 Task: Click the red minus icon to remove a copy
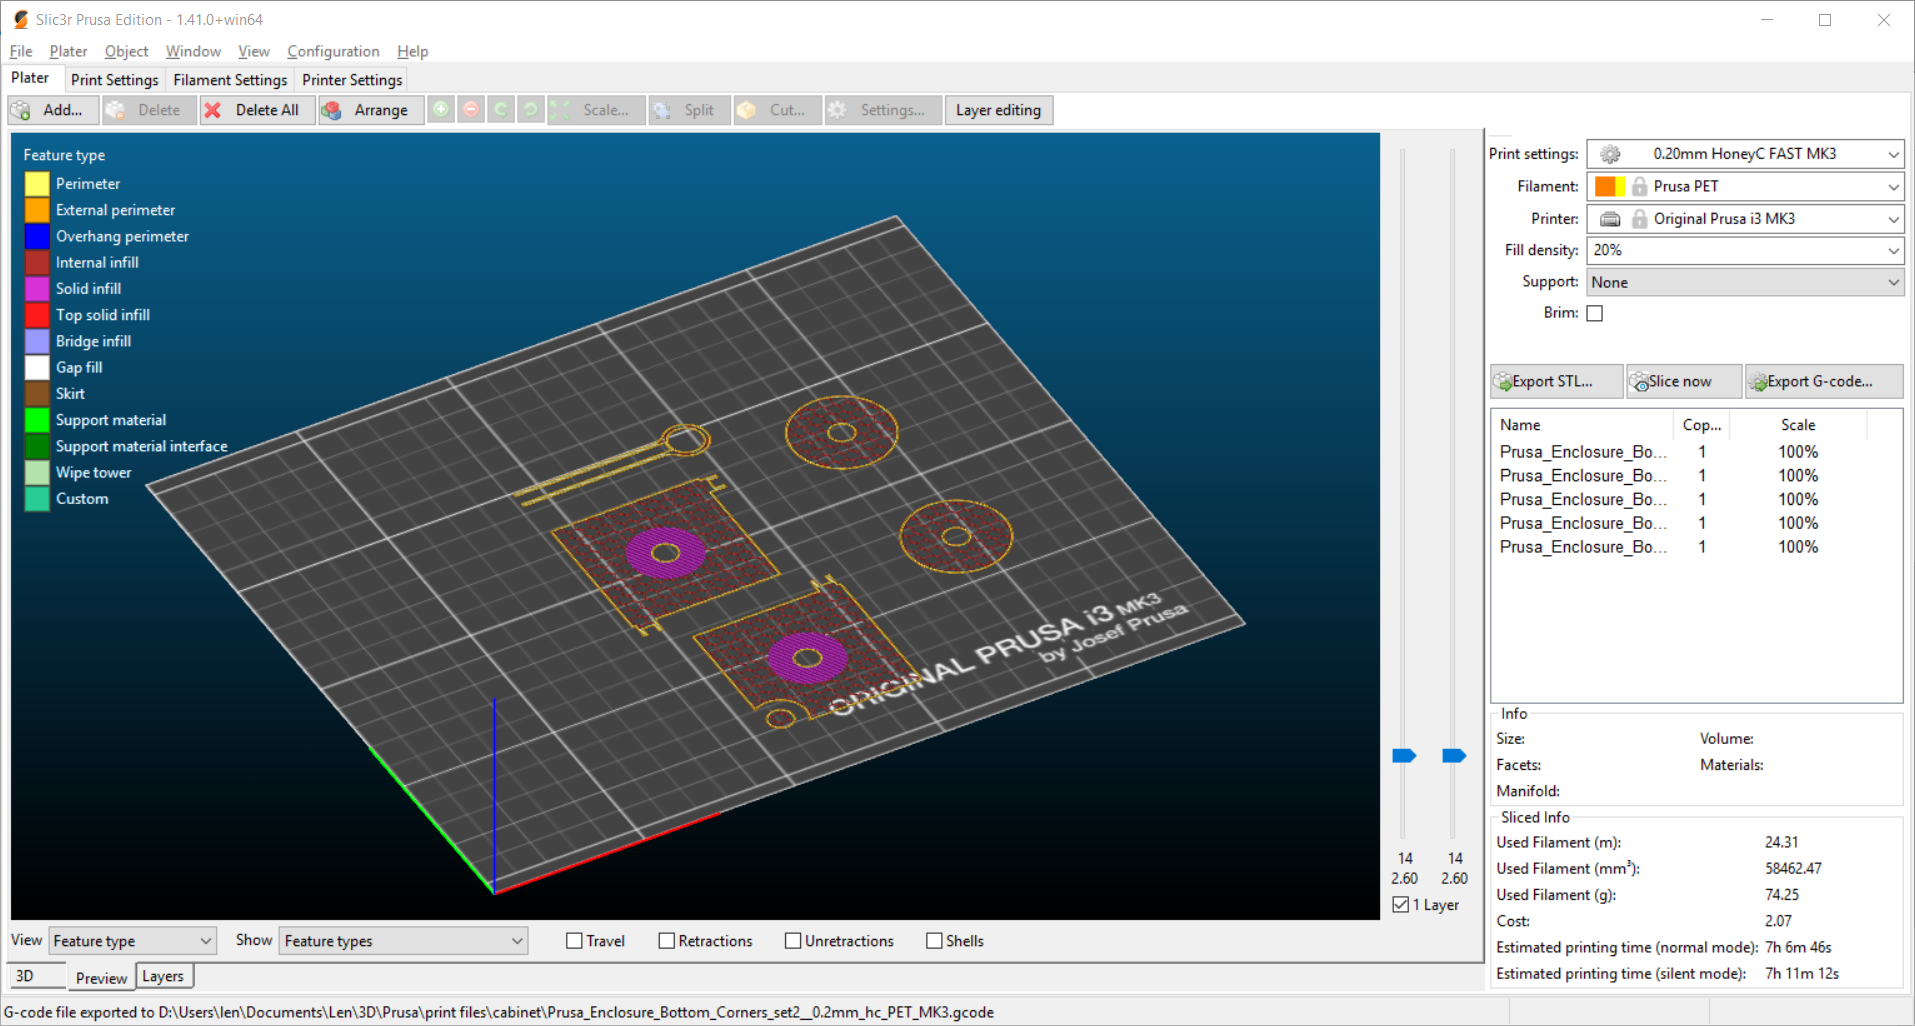point(471,110)
